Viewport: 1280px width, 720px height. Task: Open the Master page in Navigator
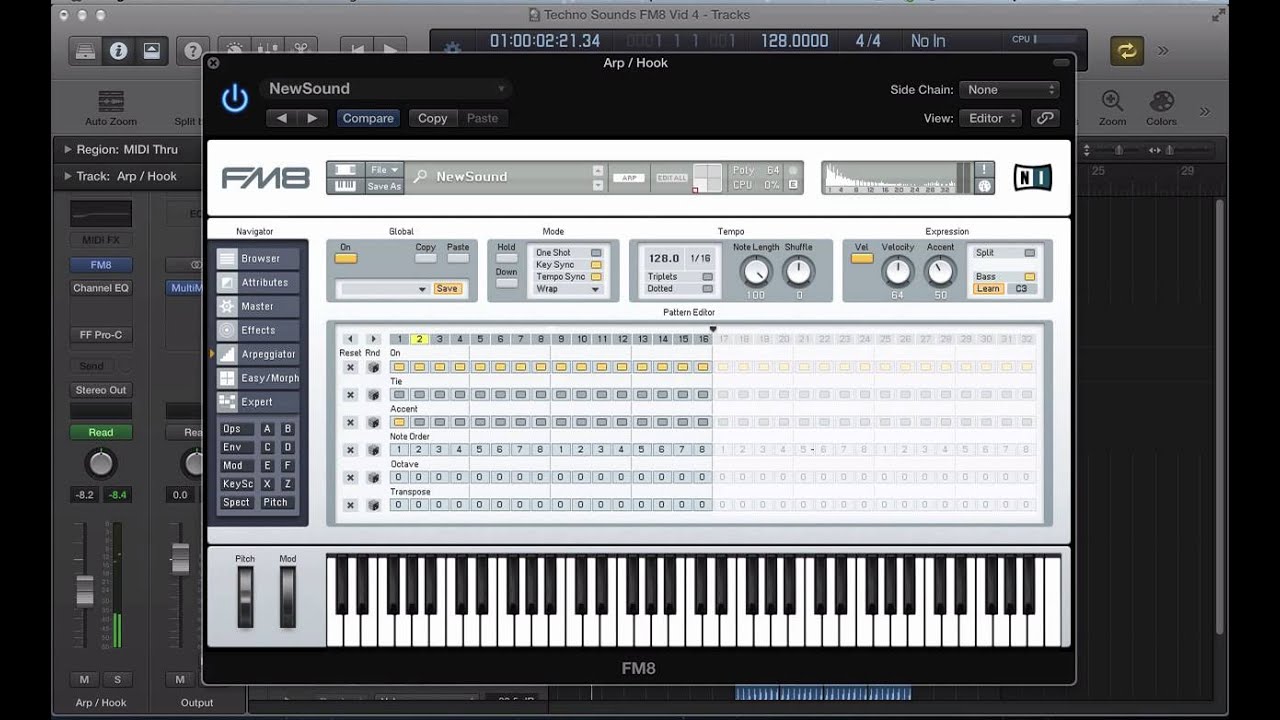coord(260,306)
